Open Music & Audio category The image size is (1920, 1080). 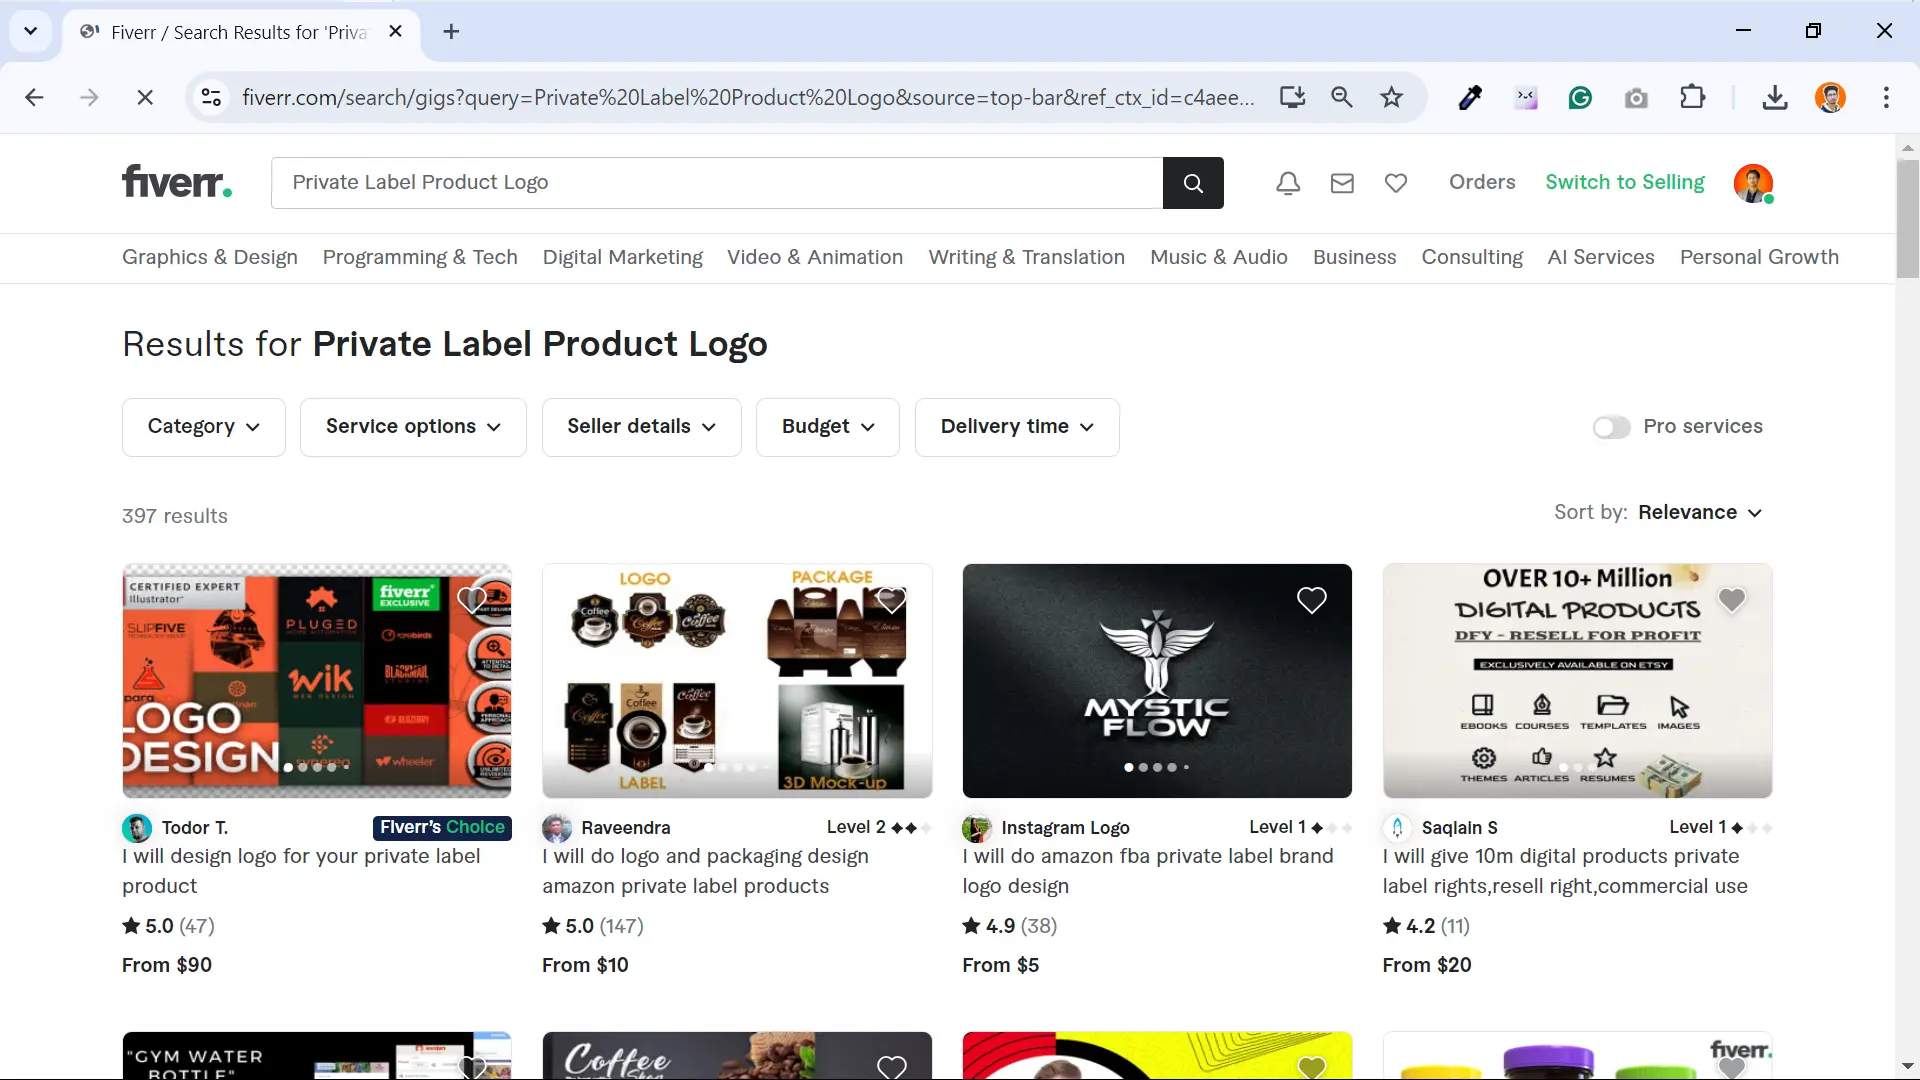1218,257
